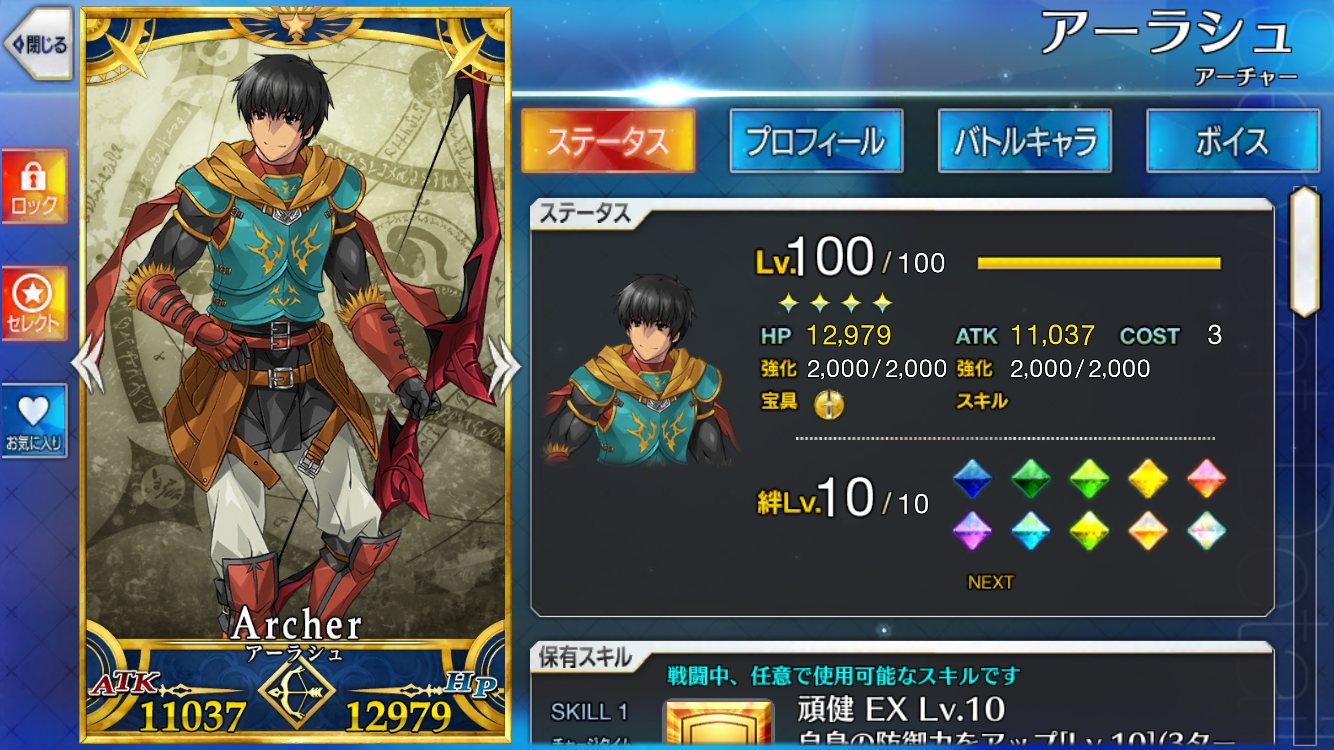This screenshot has height=750, width=1334.
Task: Click the vertical scrollbar handle
Action: (x=1304, y=252)
